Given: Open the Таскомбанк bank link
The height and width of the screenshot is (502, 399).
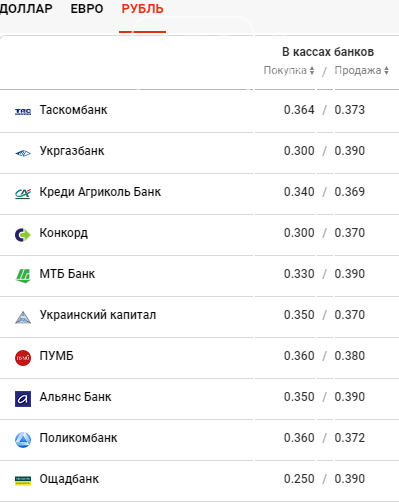Looking at the screenshot, I should 73,110.
